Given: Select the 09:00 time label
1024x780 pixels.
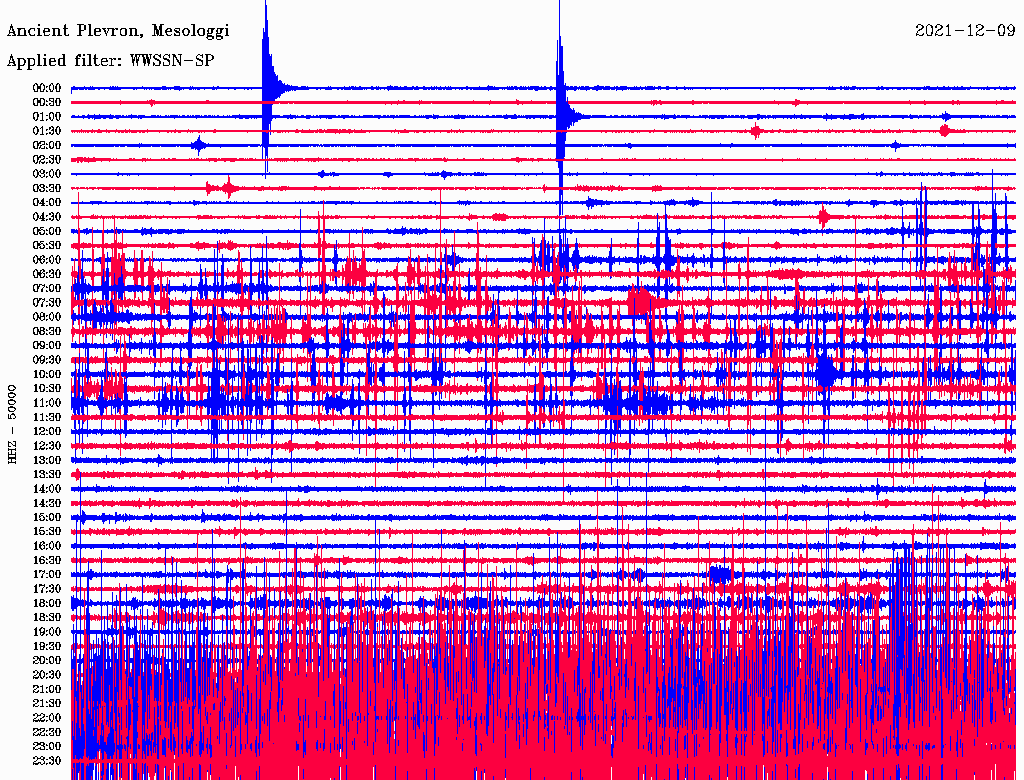Looking at the screenshot, I should click(x=47, y=346).
